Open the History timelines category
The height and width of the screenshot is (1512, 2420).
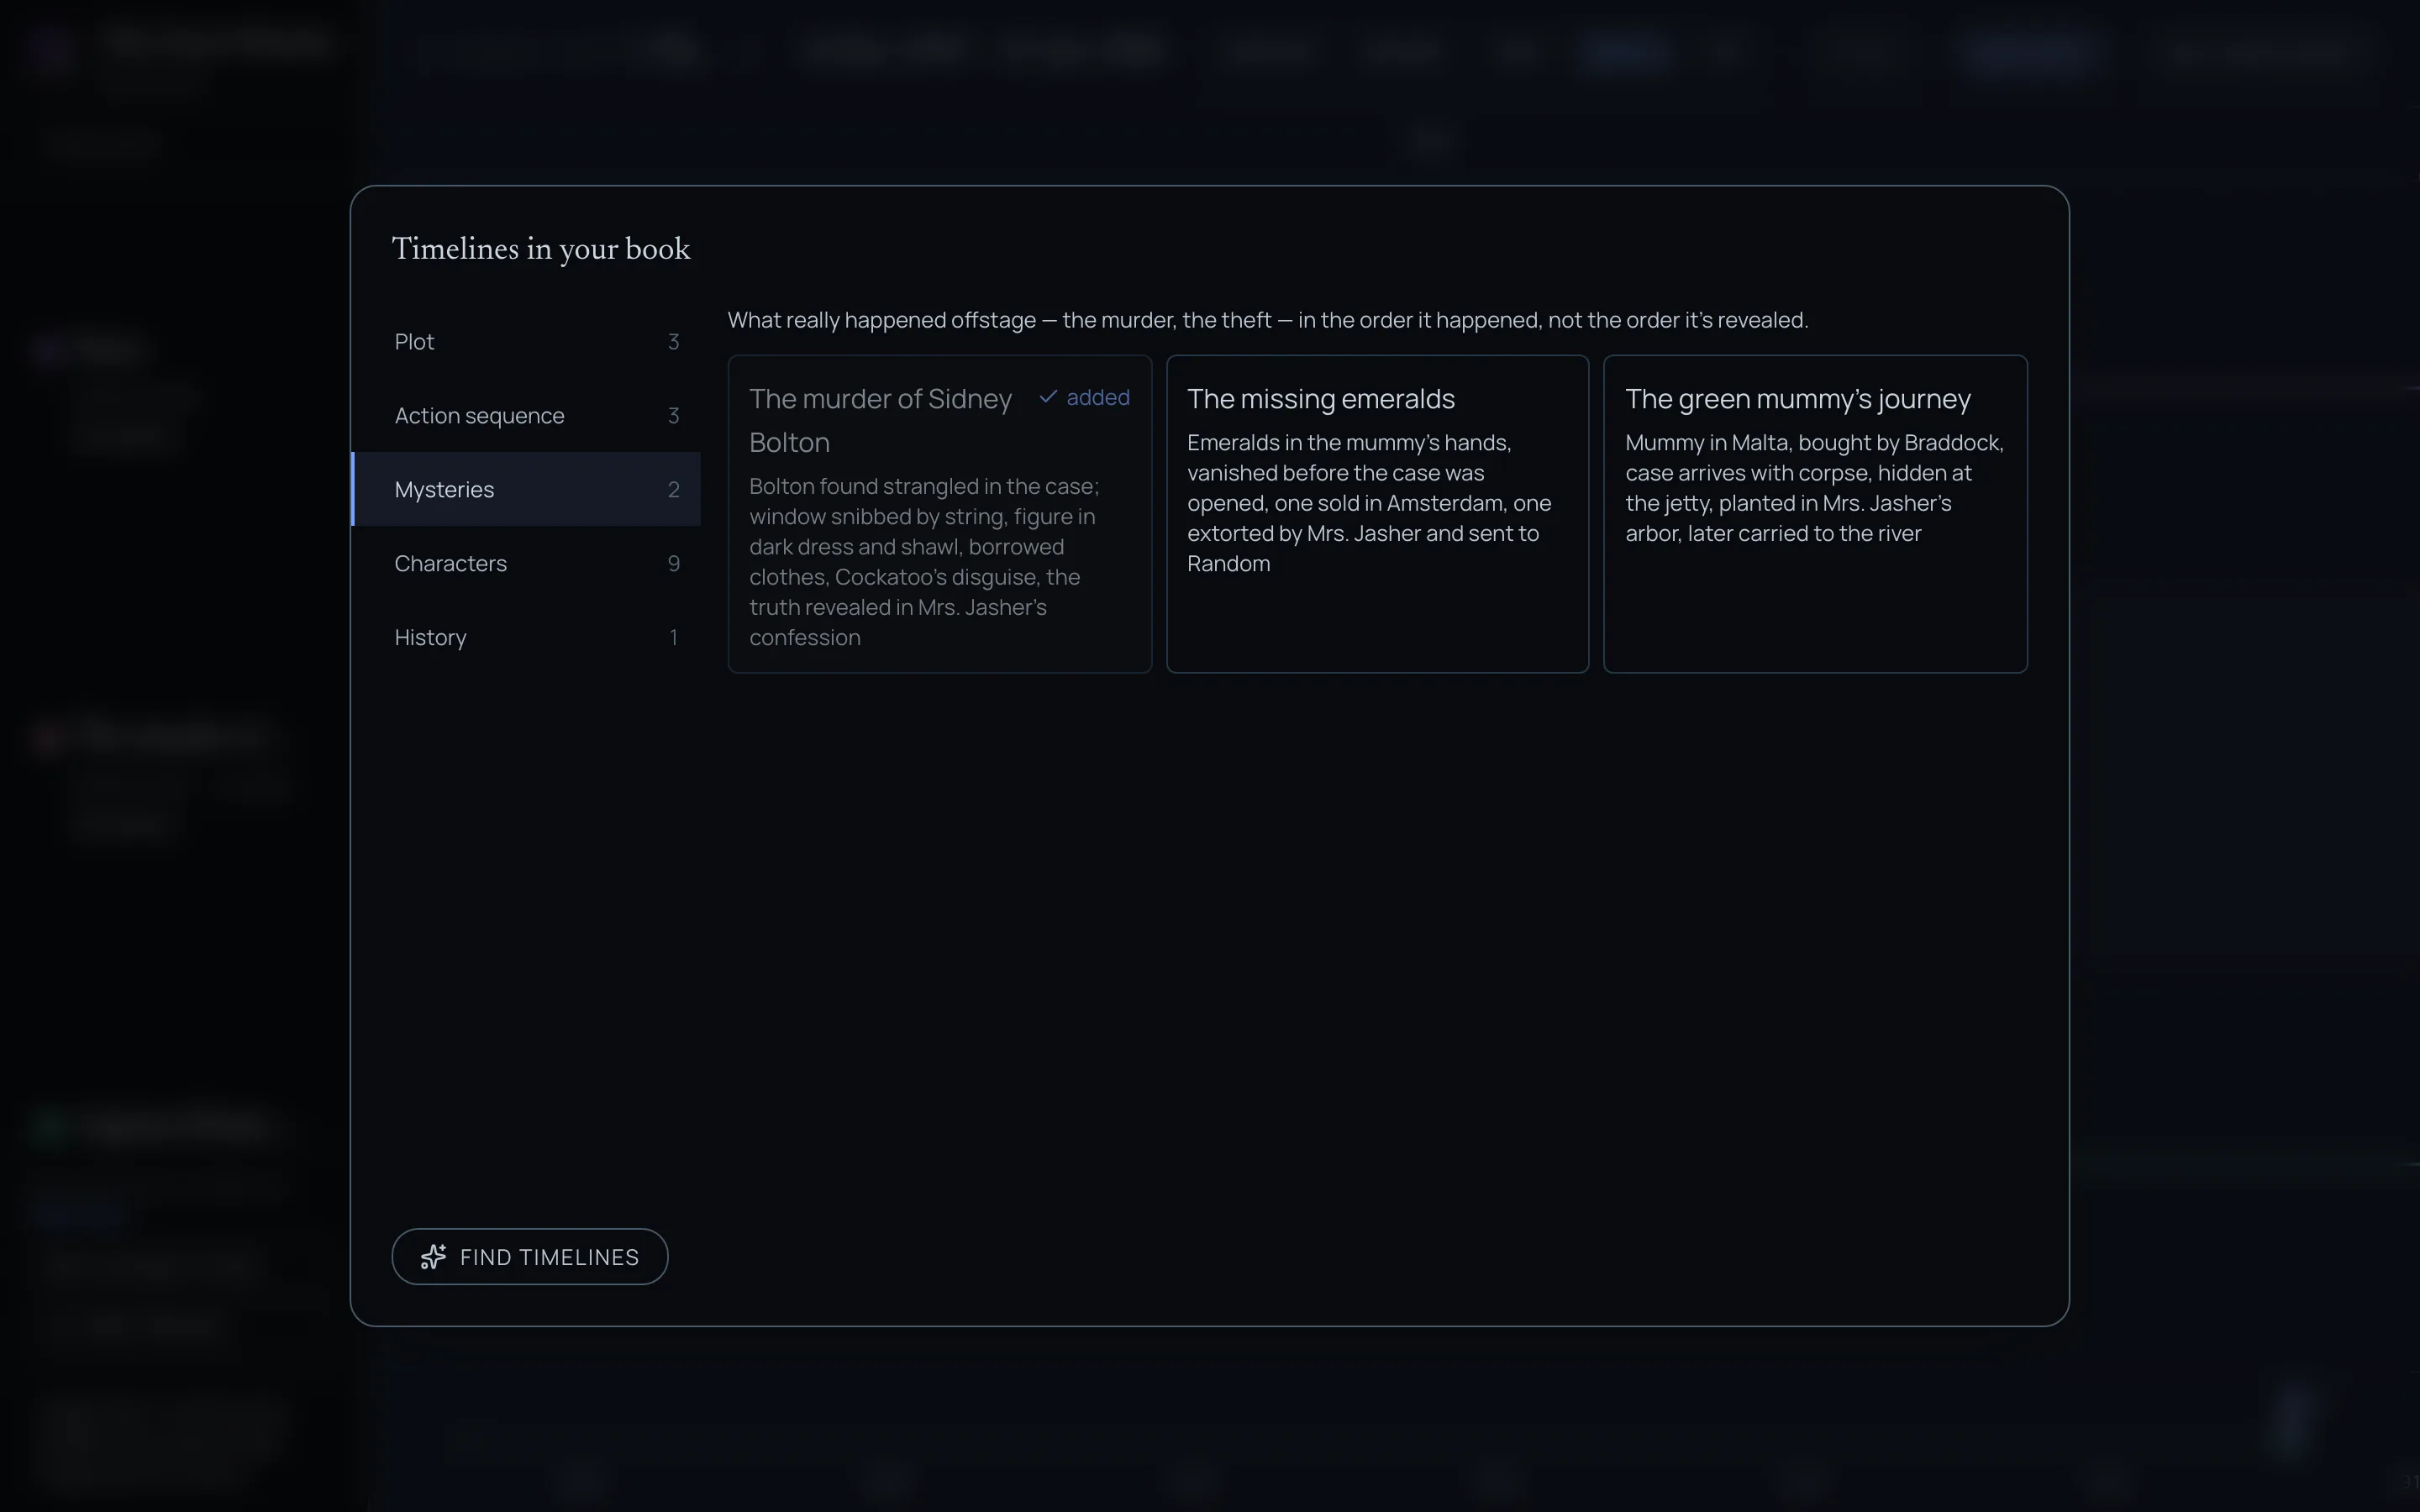527,637
